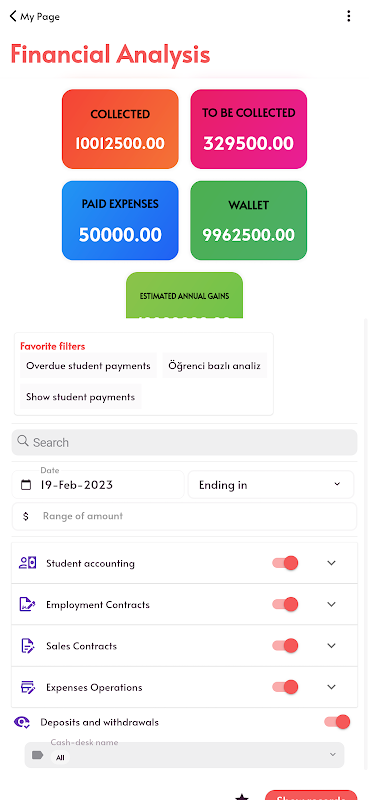The width and height of the screenshot is (369, 800).
Task: Click the eye icon beside Deposits and withdrawals
Action: [22, 722]
